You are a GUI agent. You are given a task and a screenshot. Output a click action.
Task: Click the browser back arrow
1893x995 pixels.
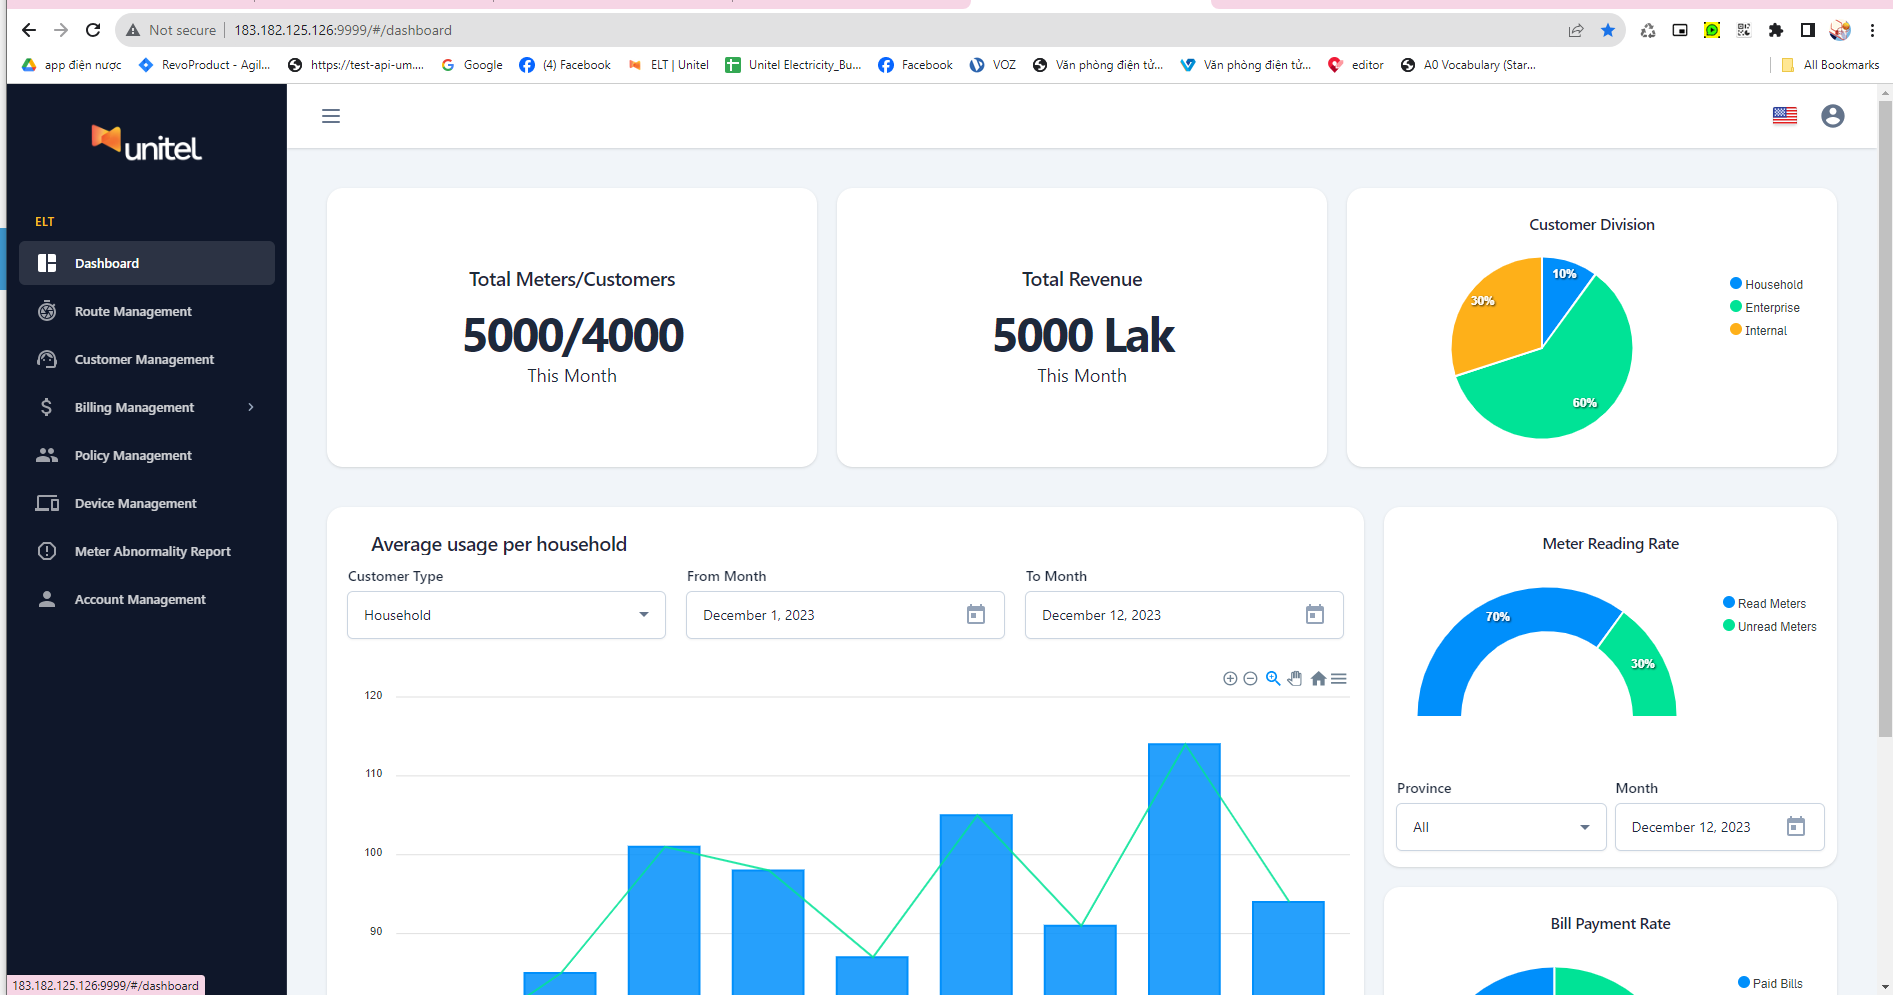click(x=29, y=30)
